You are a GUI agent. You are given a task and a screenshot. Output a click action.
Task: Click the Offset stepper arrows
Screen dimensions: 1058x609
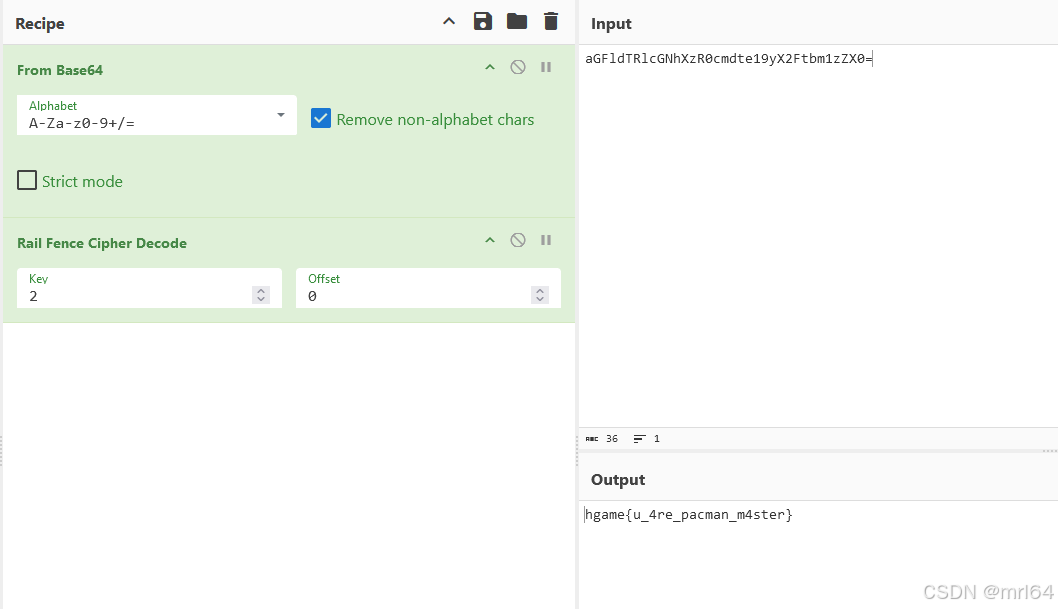pos(540,295)
